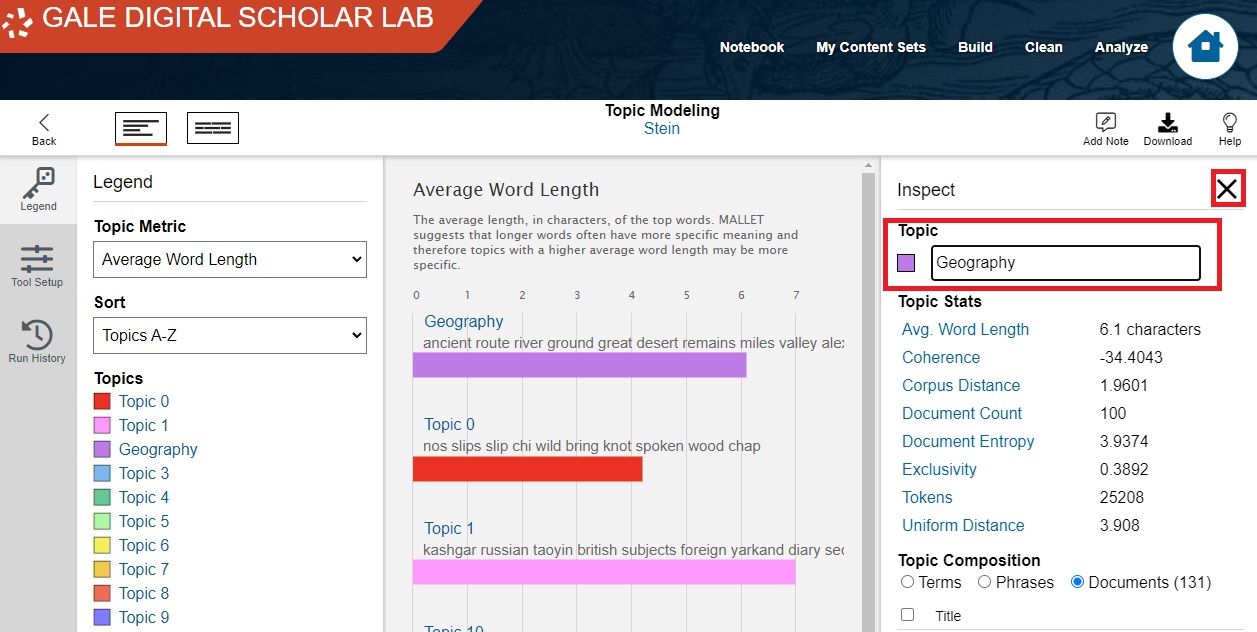The width and height of the screenshot is (1257, 632).
Task: Click Inspect panel topic color swatch
Action: pos(906,263)
